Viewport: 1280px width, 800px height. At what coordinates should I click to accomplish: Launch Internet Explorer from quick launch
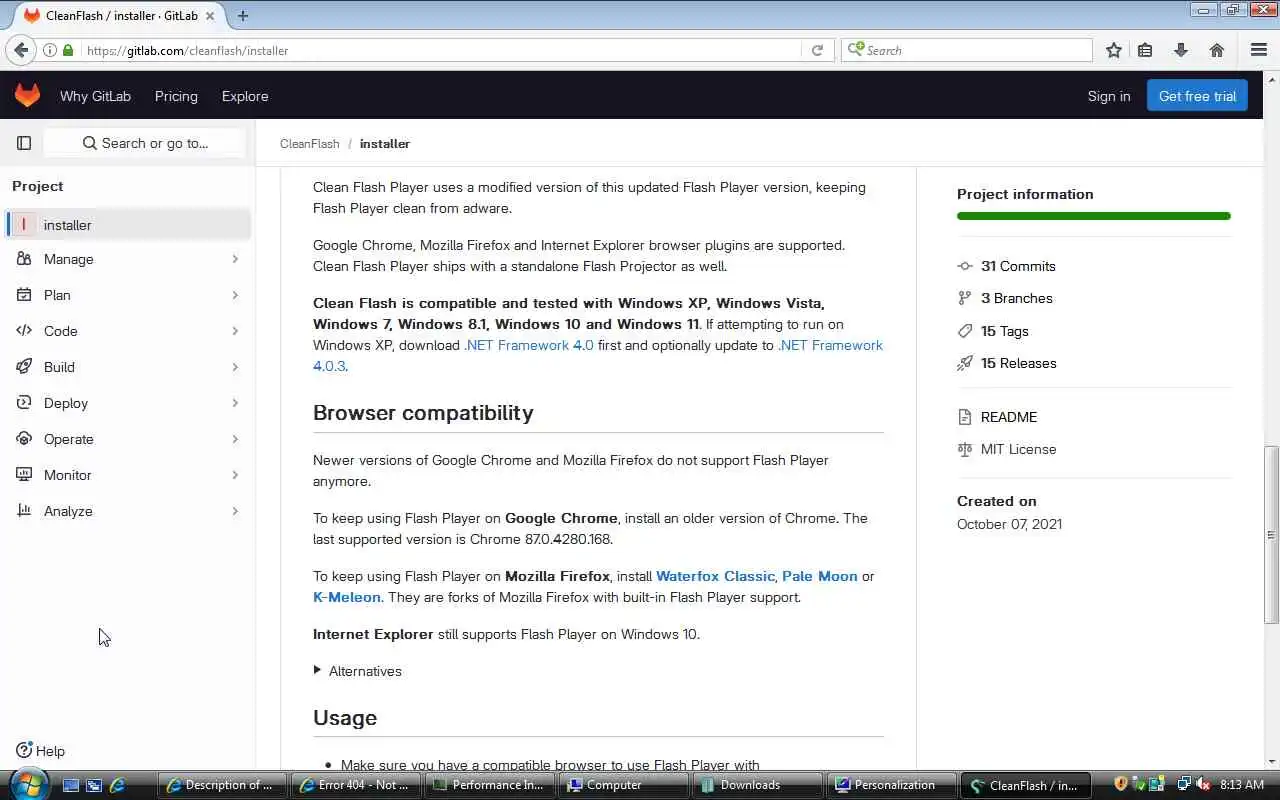click(x=117, y=785)
